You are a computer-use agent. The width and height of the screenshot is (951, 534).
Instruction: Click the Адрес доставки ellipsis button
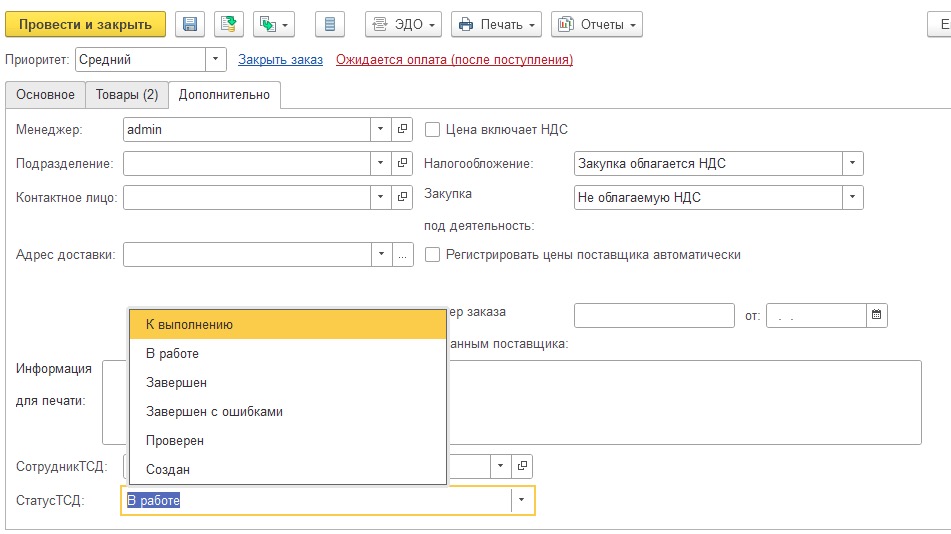click(x=403, y=254)
